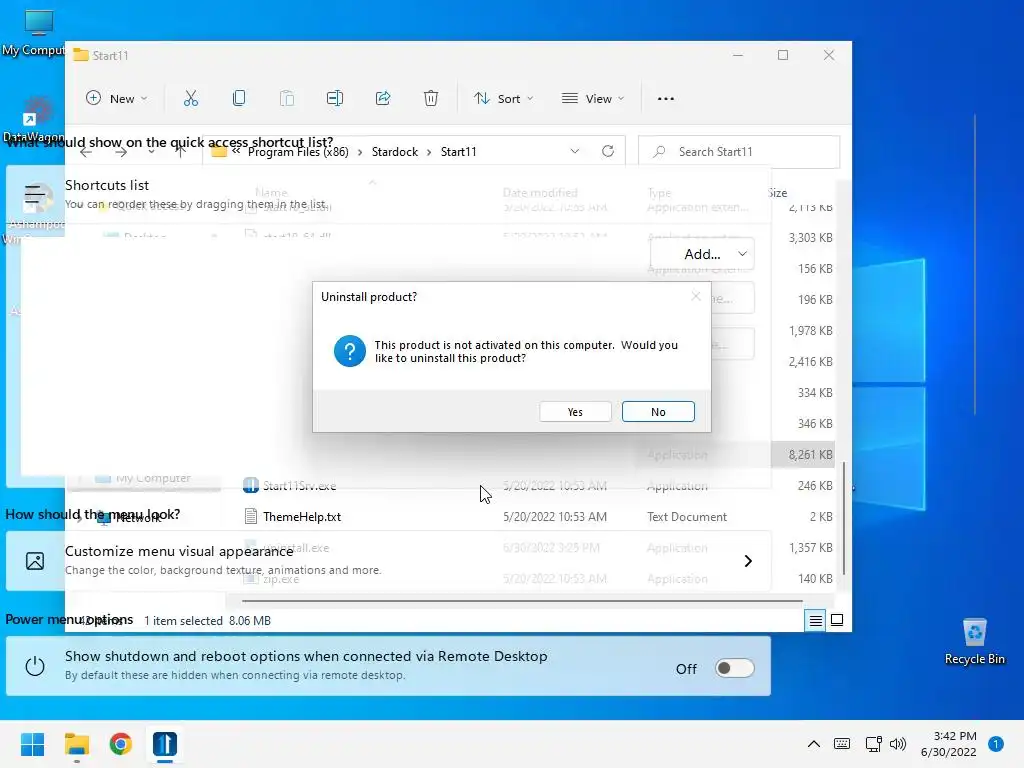Viewport: 1024px width, 768px height.
Task: Click the Rename icon in Explorer toolbar
Action: 335,99
